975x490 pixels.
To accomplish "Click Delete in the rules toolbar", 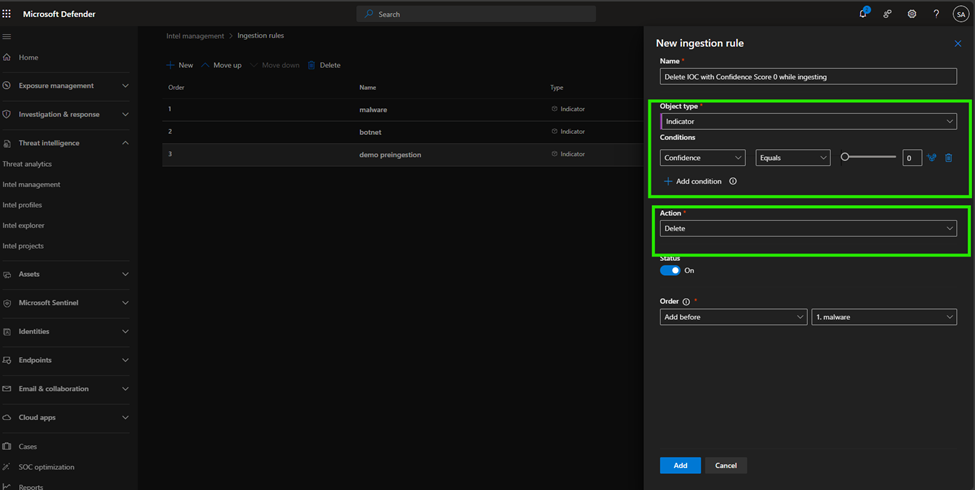I will [x=324, y=65].
